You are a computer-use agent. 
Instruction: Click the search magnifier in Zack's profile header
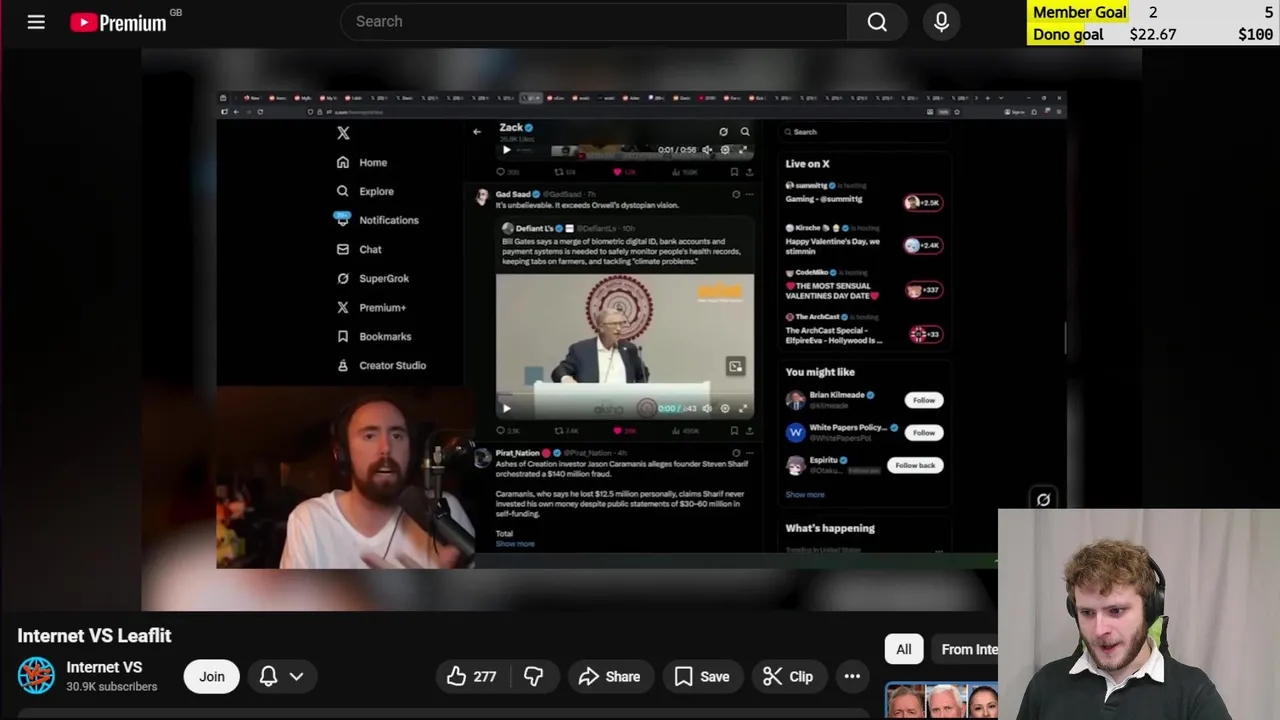745,131
